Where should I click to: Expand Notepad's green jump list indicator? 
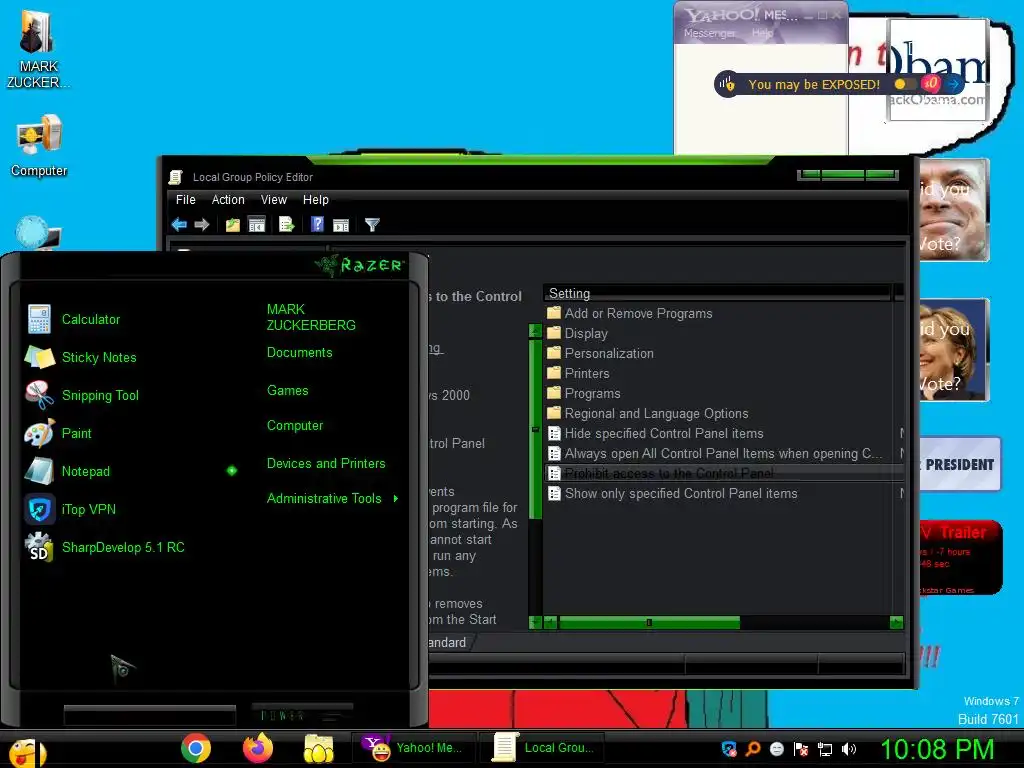click(x=232, y=470)
